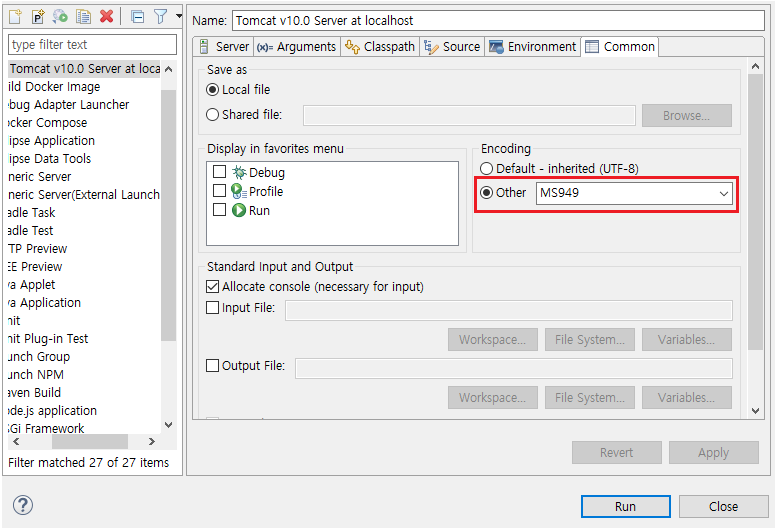
Task: Check Debug in favorites menu
Action: coord(219,172)
